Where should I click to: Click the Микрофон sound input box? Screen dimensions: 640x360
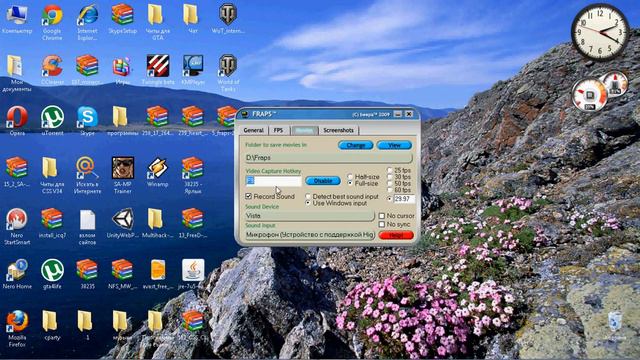pos(310,235)
